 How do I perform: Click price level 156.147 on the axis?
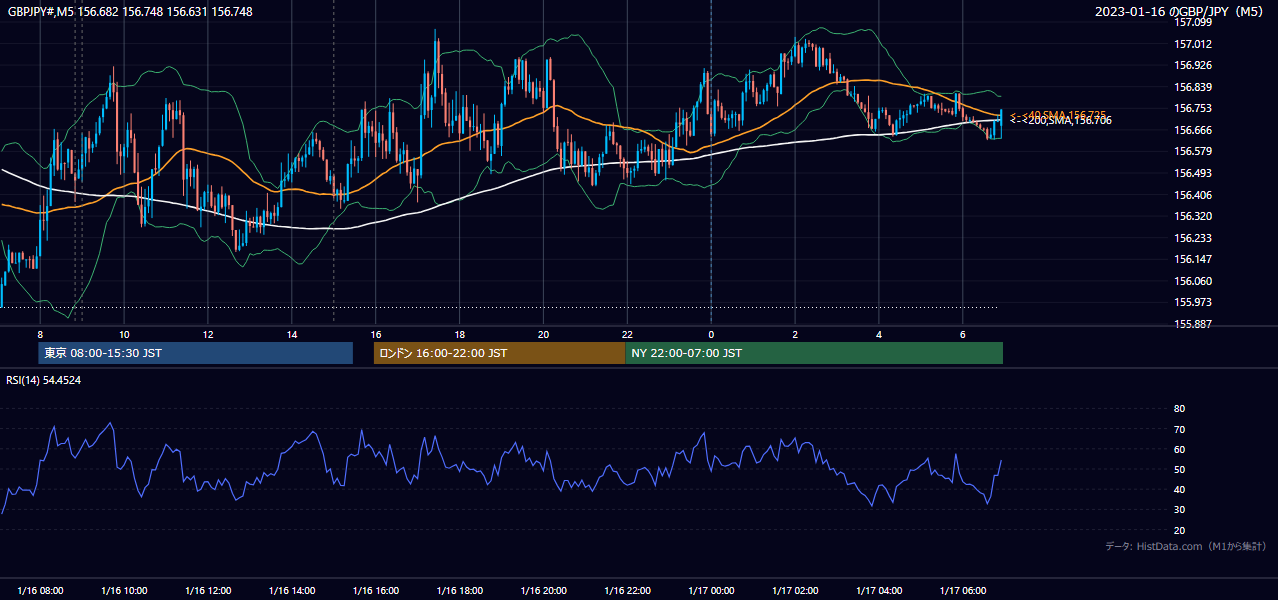point(1193,259)
